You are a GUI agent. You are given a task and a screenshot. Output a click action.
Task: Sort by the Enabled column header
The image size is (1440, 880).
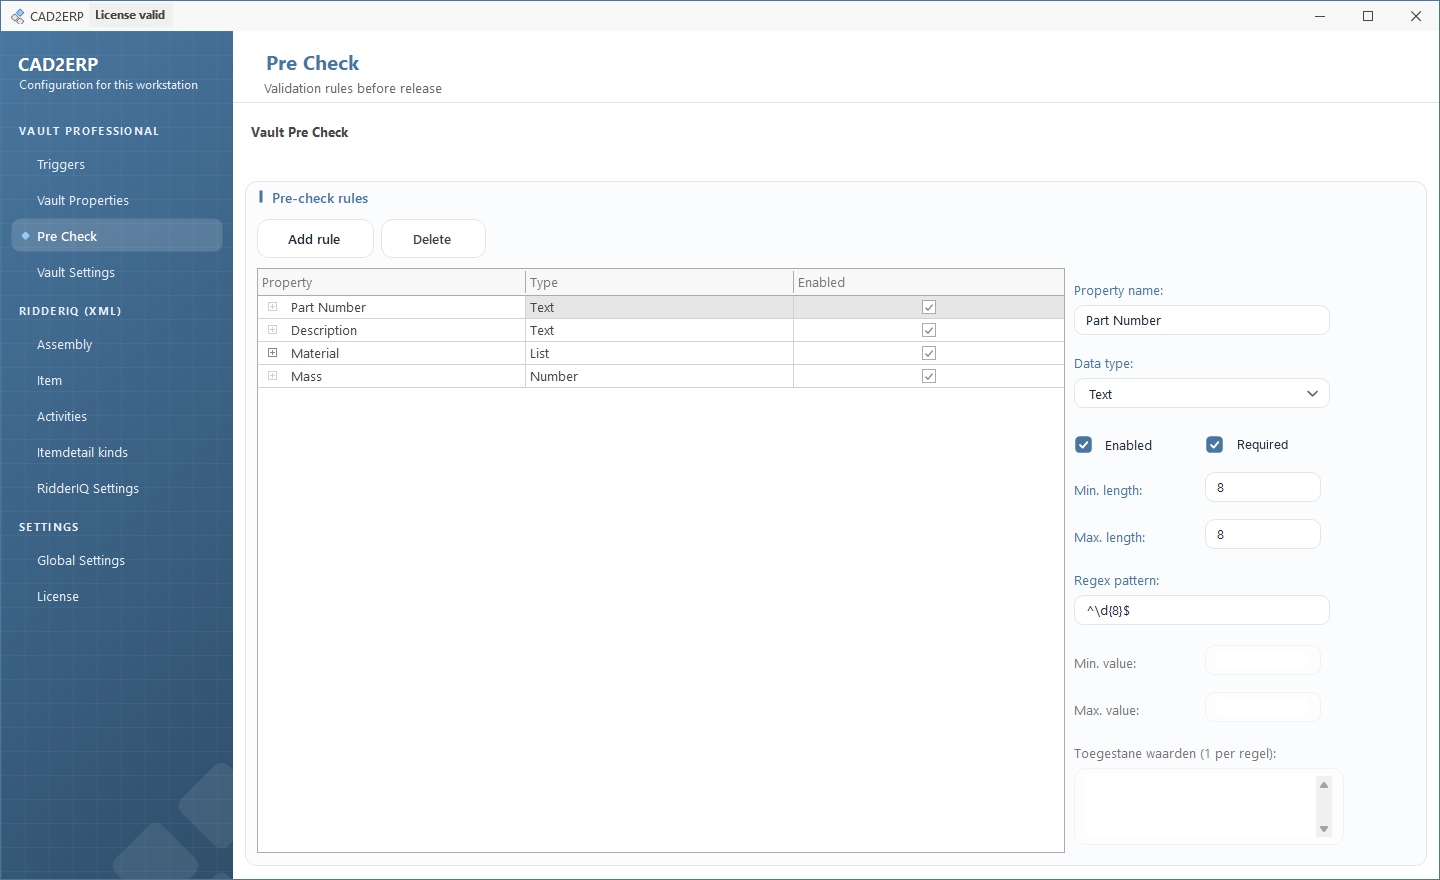pos(929,282)
